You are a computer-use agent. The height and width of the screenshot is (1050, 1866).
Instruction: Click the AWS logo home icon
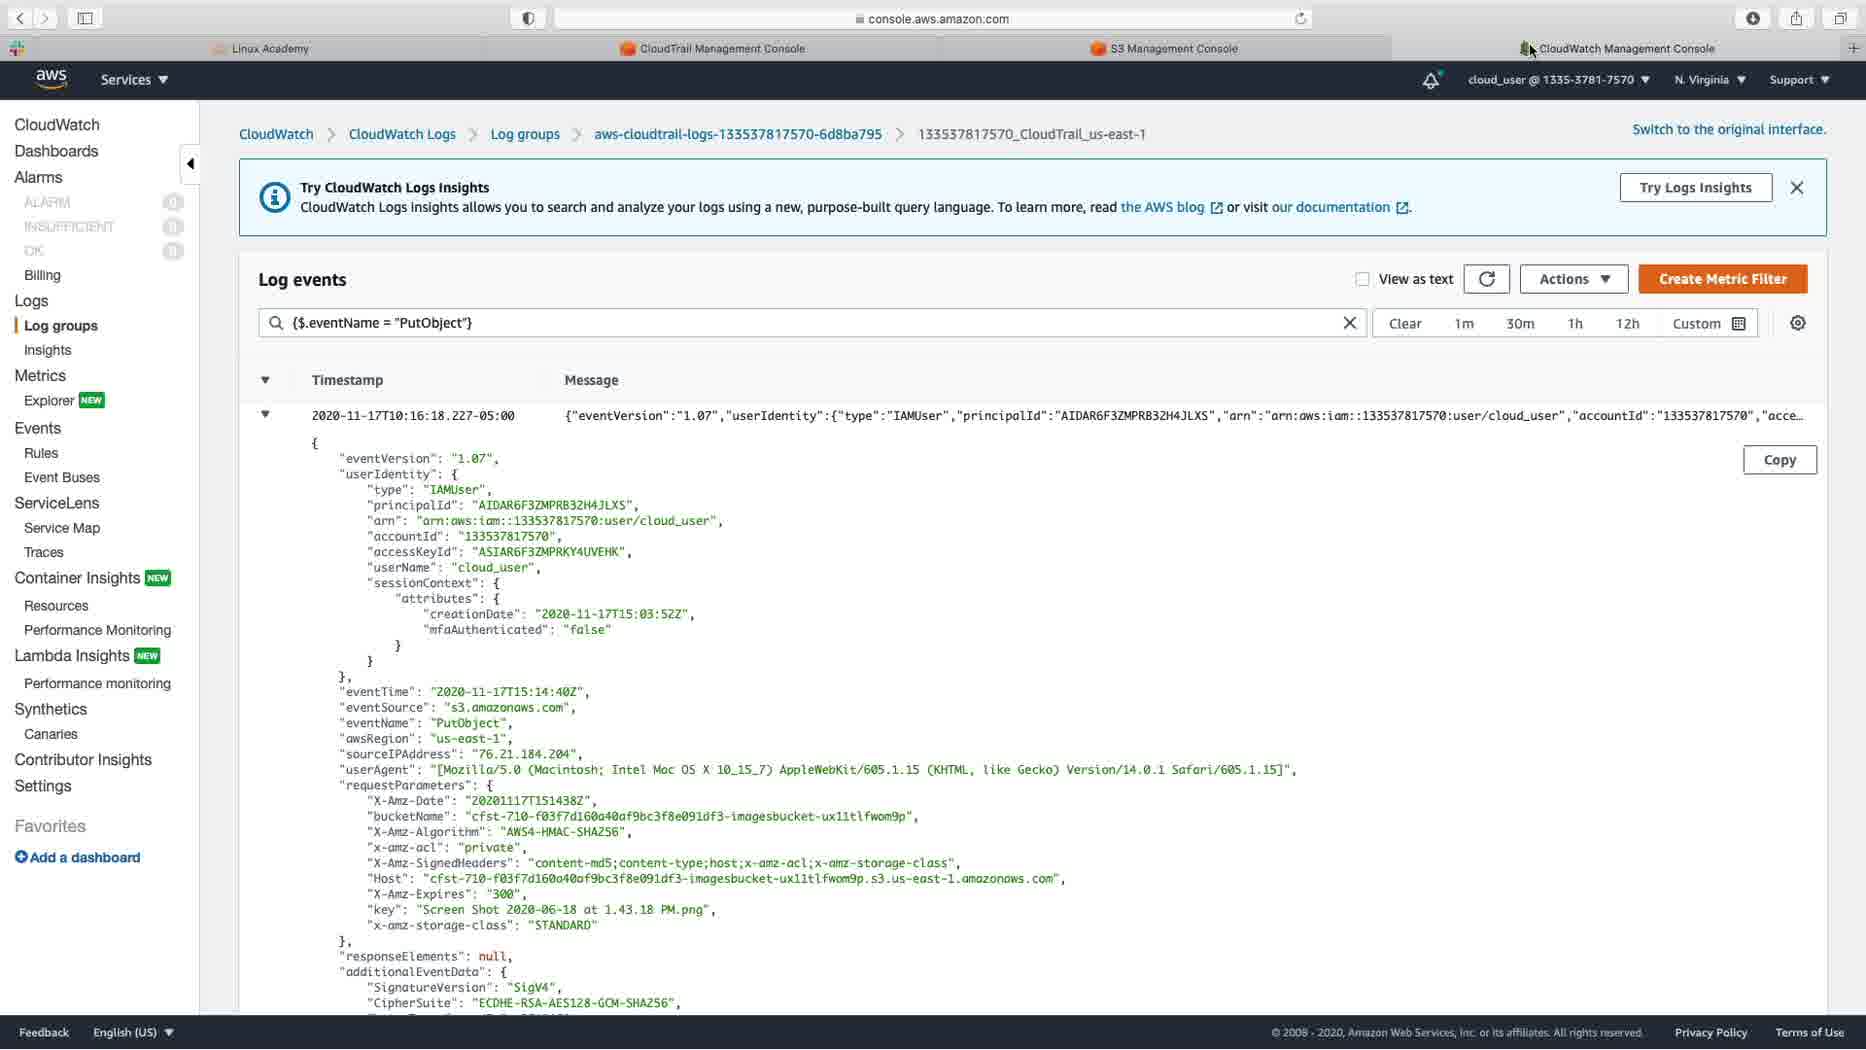[51, 80]
